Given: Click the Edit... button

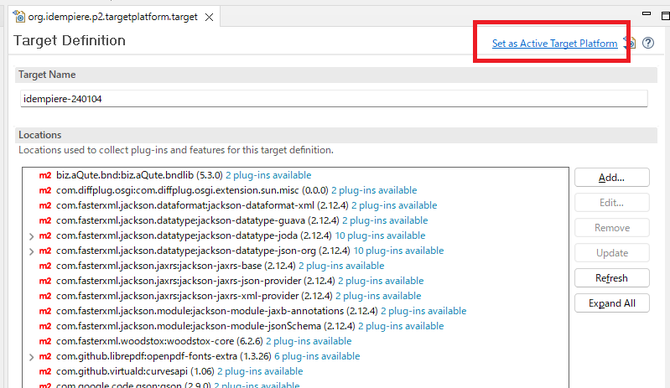Looking at the screenshot, I should 612,203.
